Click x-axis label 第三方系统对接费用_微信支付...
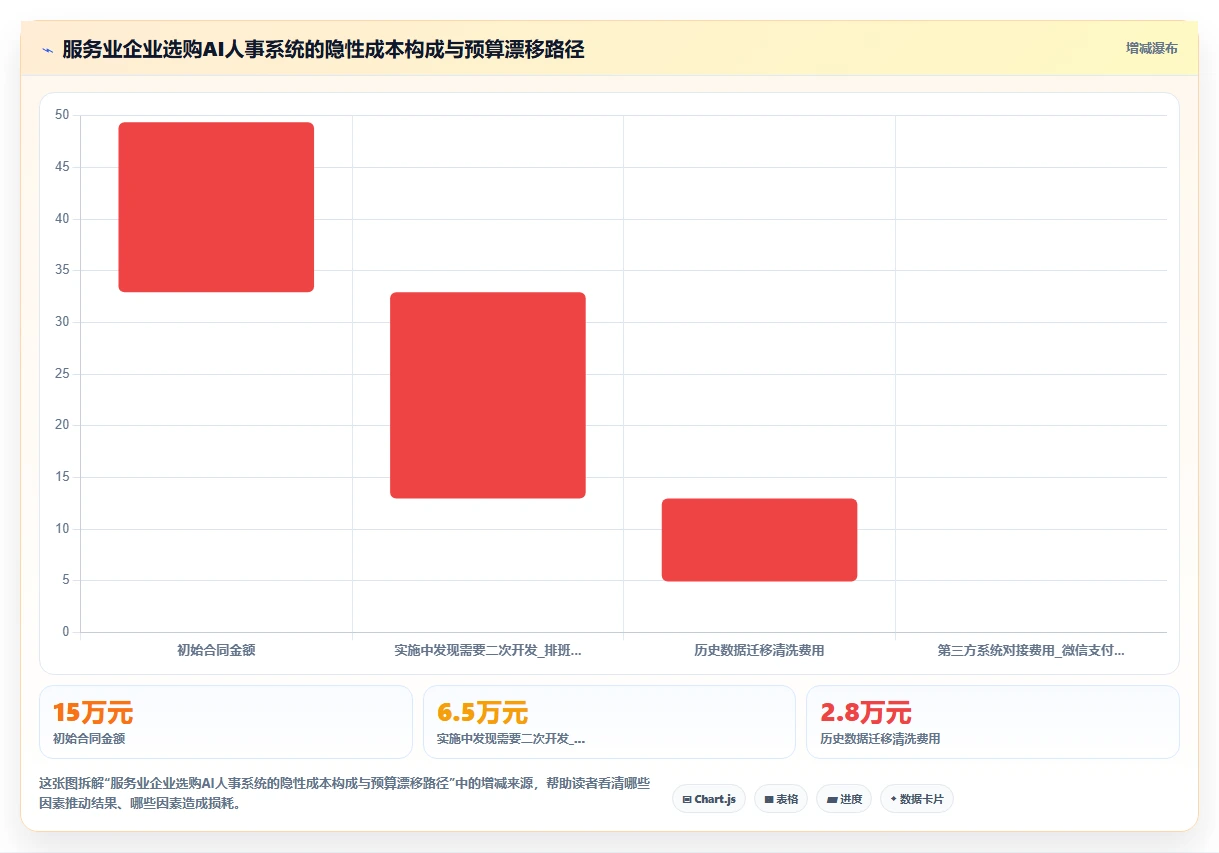This screenshot has width=1219, height=853. pos(1031,650)
